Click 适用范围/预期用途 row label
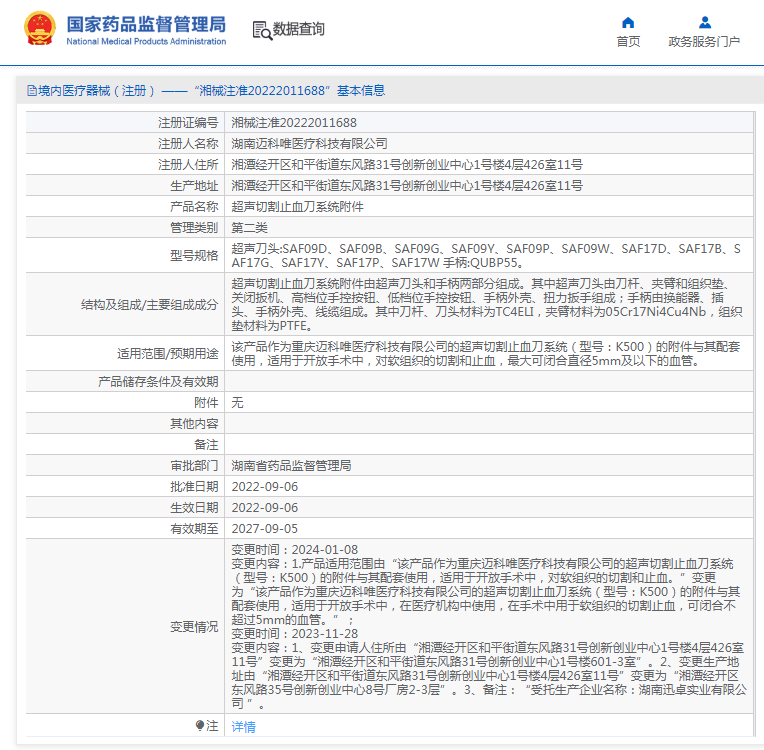Image resolution: width=764 pixels, height=750 pixels. click(x=168, y=353)
